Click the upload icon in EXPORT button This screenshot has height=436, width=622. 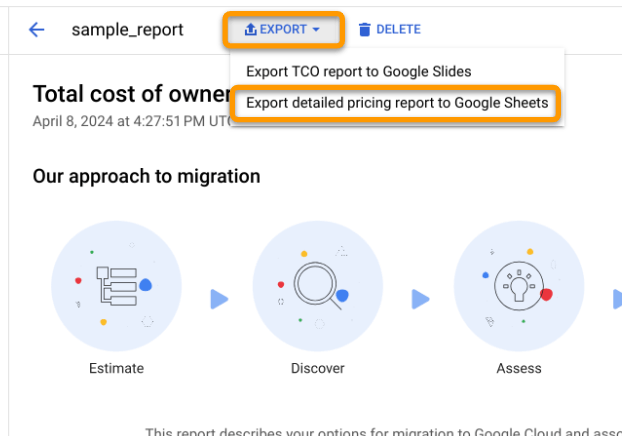(x=250, y=29)
